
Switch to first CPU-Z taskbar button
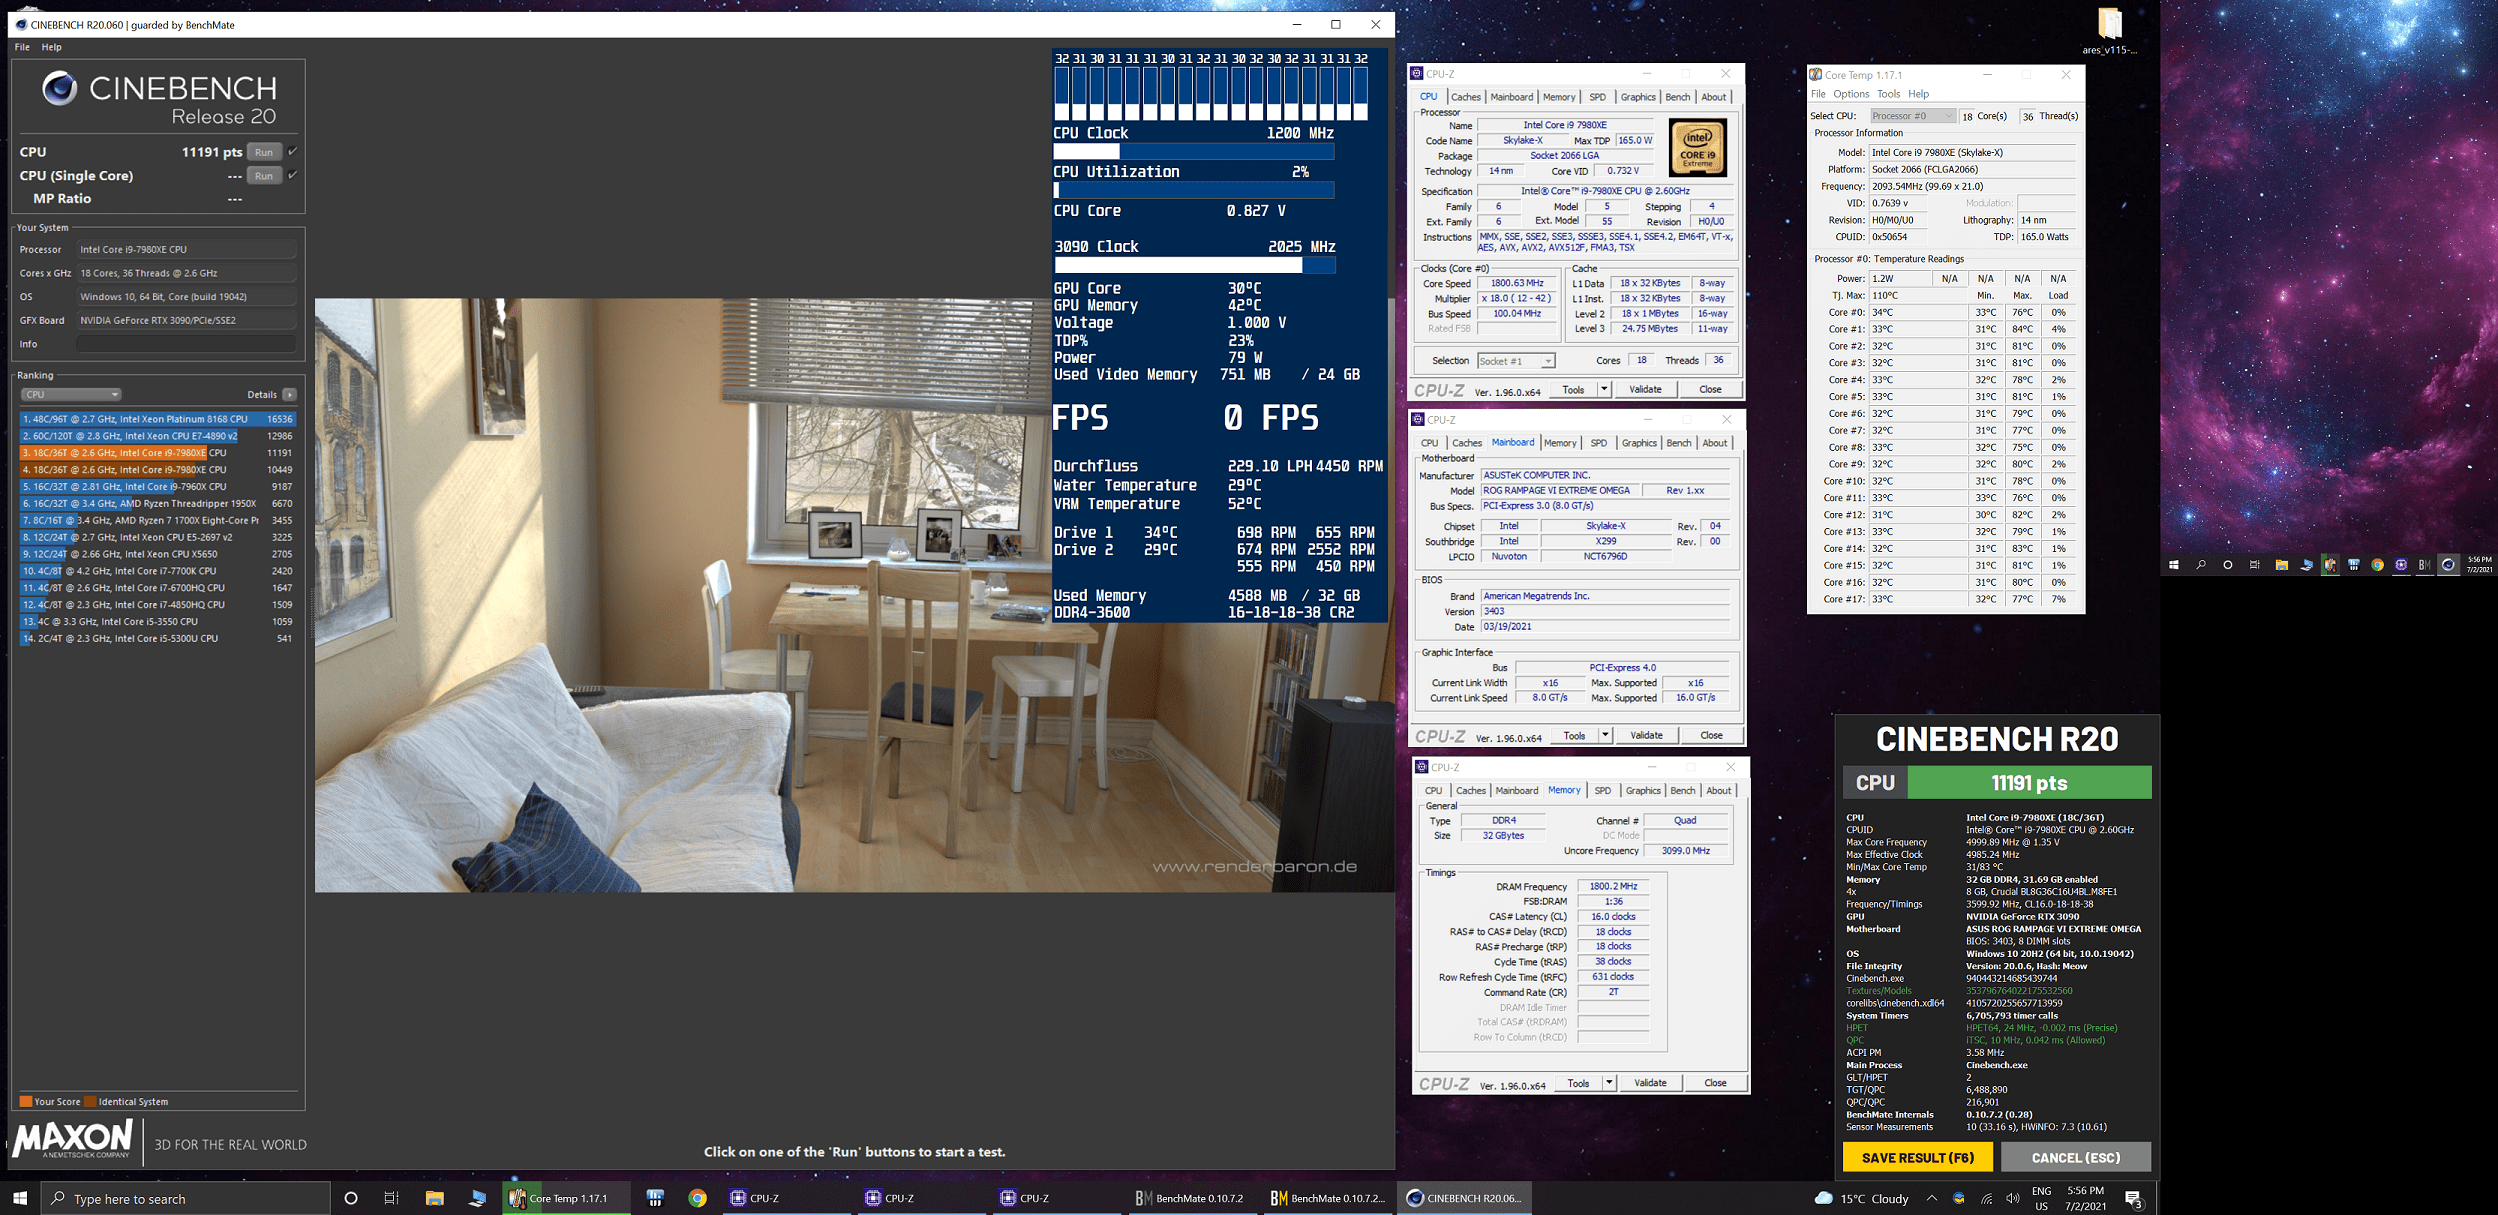point(789,1198)
